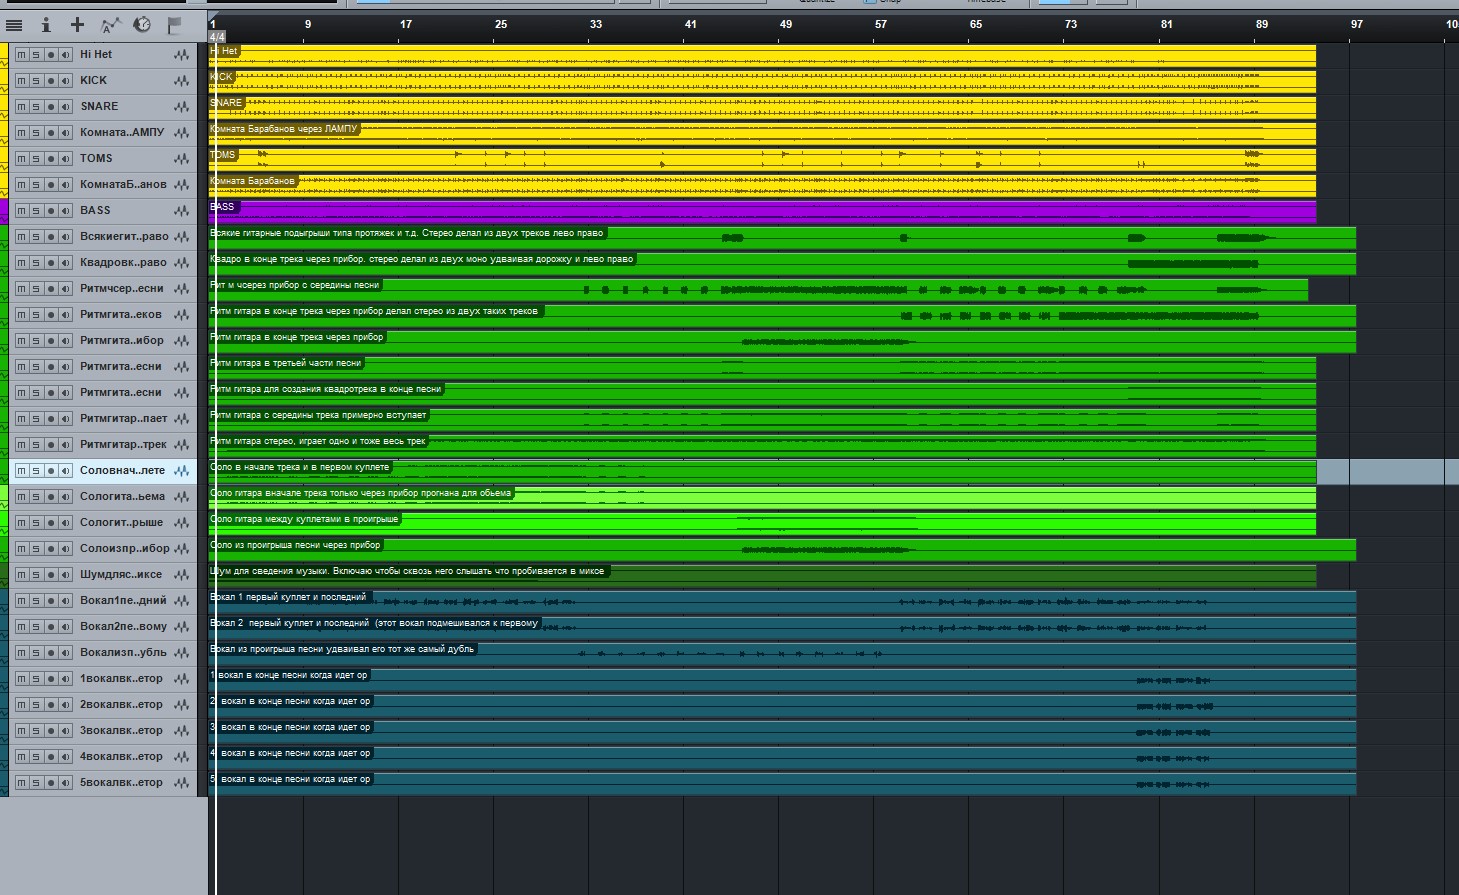
Task: Select the TOMS track name
Action: (x=96, y=159)
